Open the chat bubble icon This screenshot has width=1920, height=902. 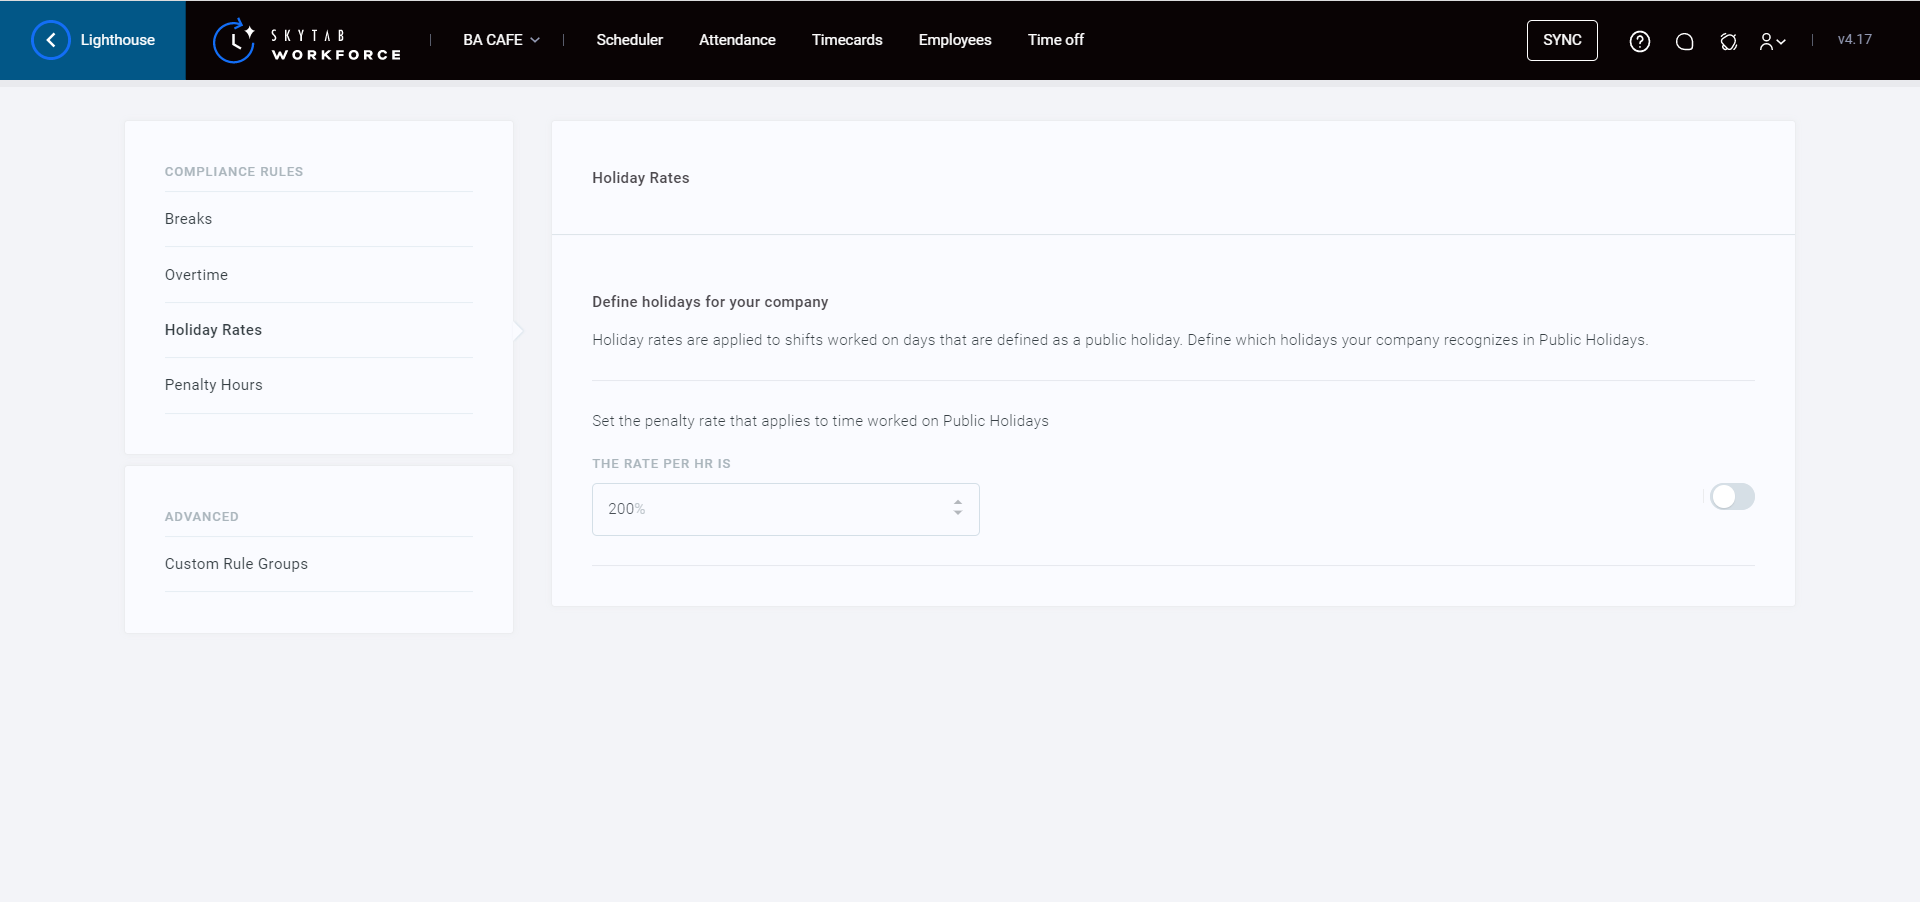1684,41
